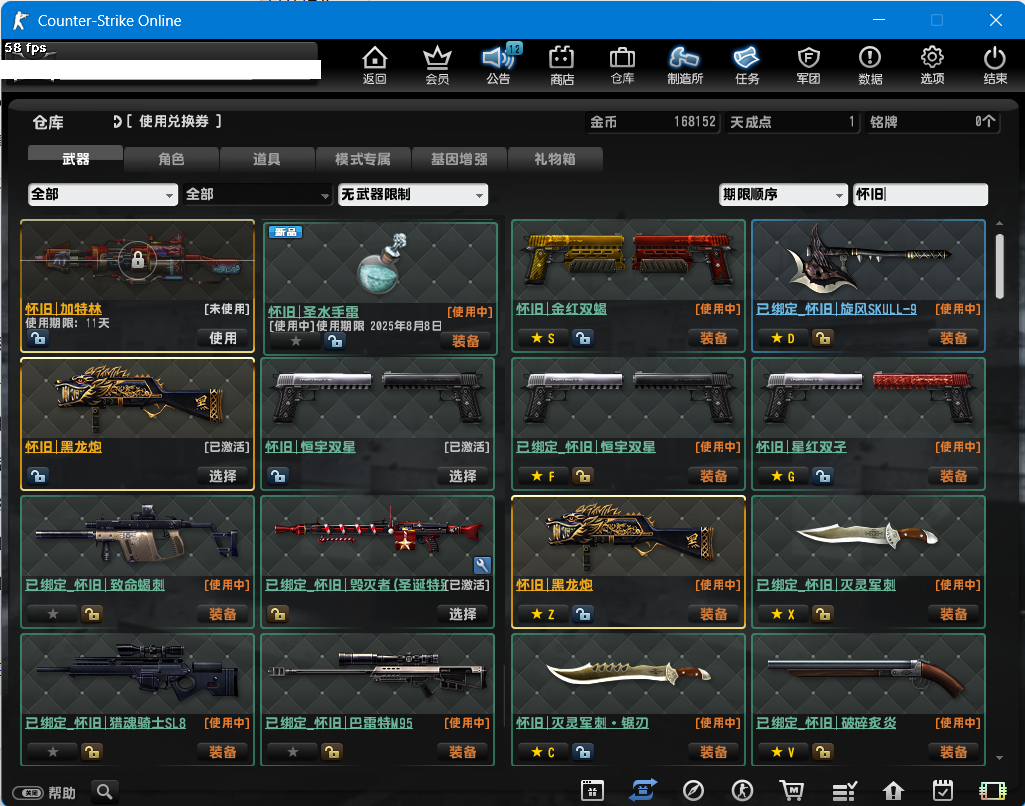
Task: Toggle the lock on 怀旧|加特林 card
Action: [38, 338]
